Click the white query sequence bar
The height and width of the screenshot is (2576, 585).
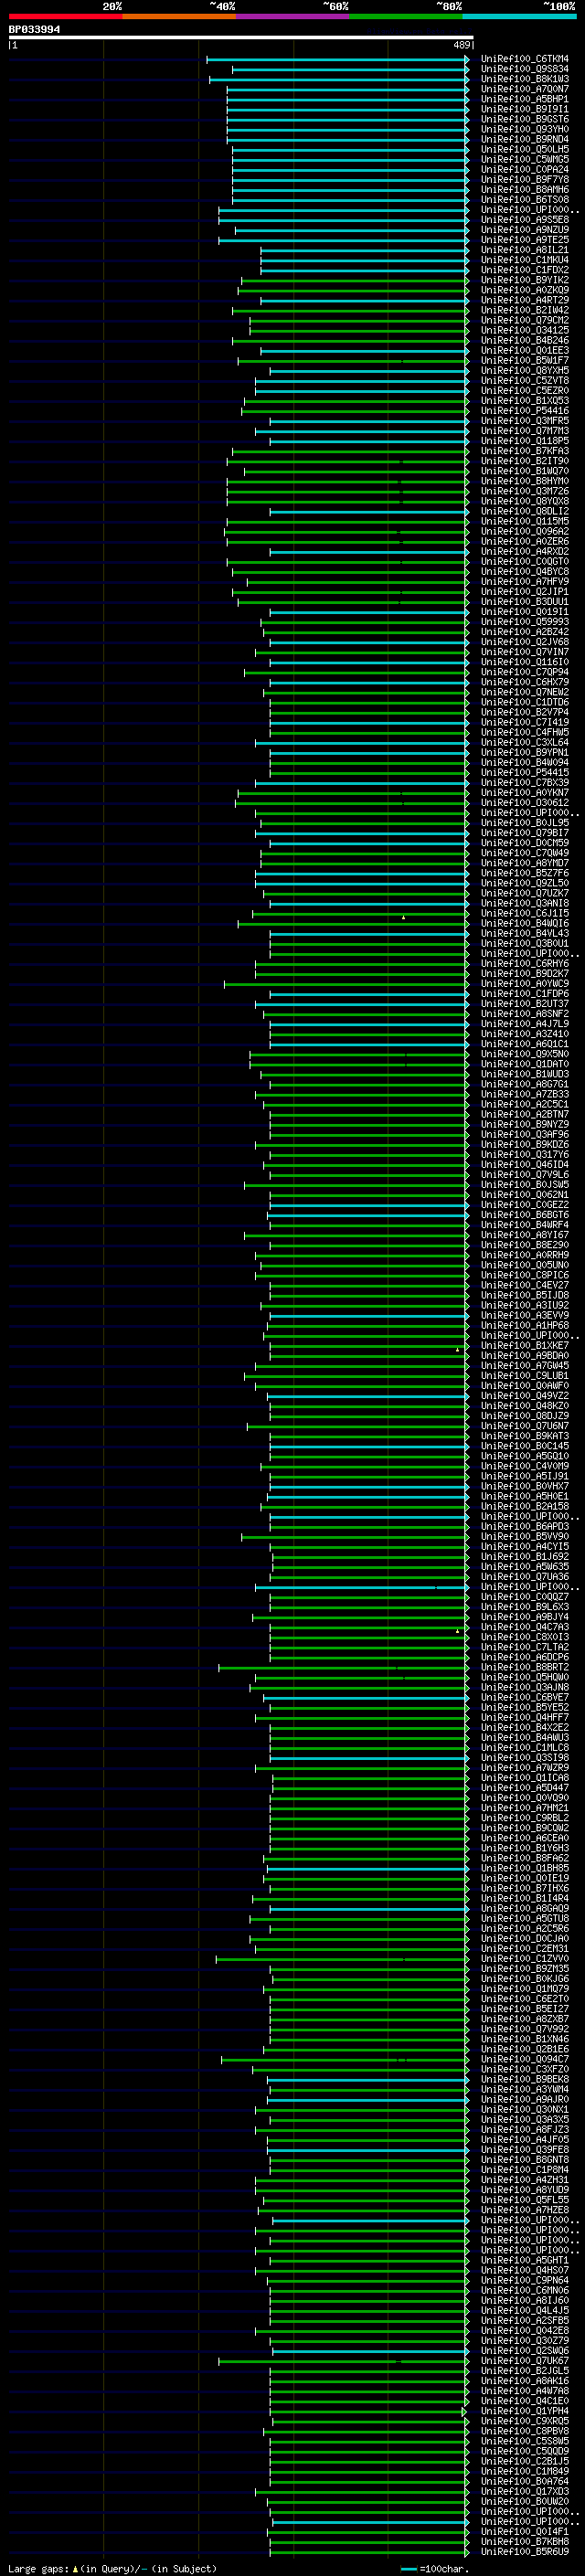(x=240, y=37)
